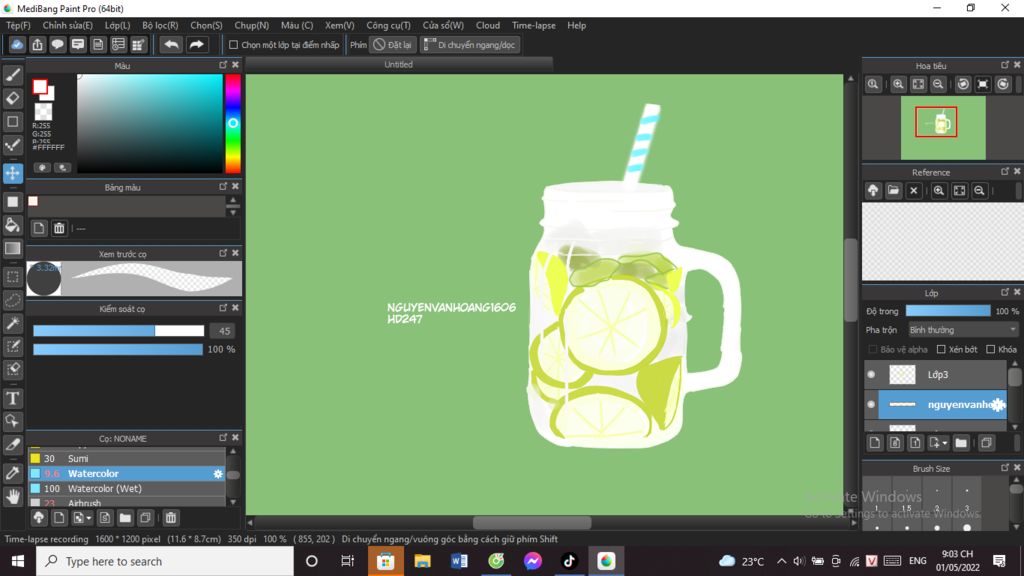The image size is (1024, 576).
Task: Open the 'Pha trộn' blend mode dropdown
Action: 963,330
